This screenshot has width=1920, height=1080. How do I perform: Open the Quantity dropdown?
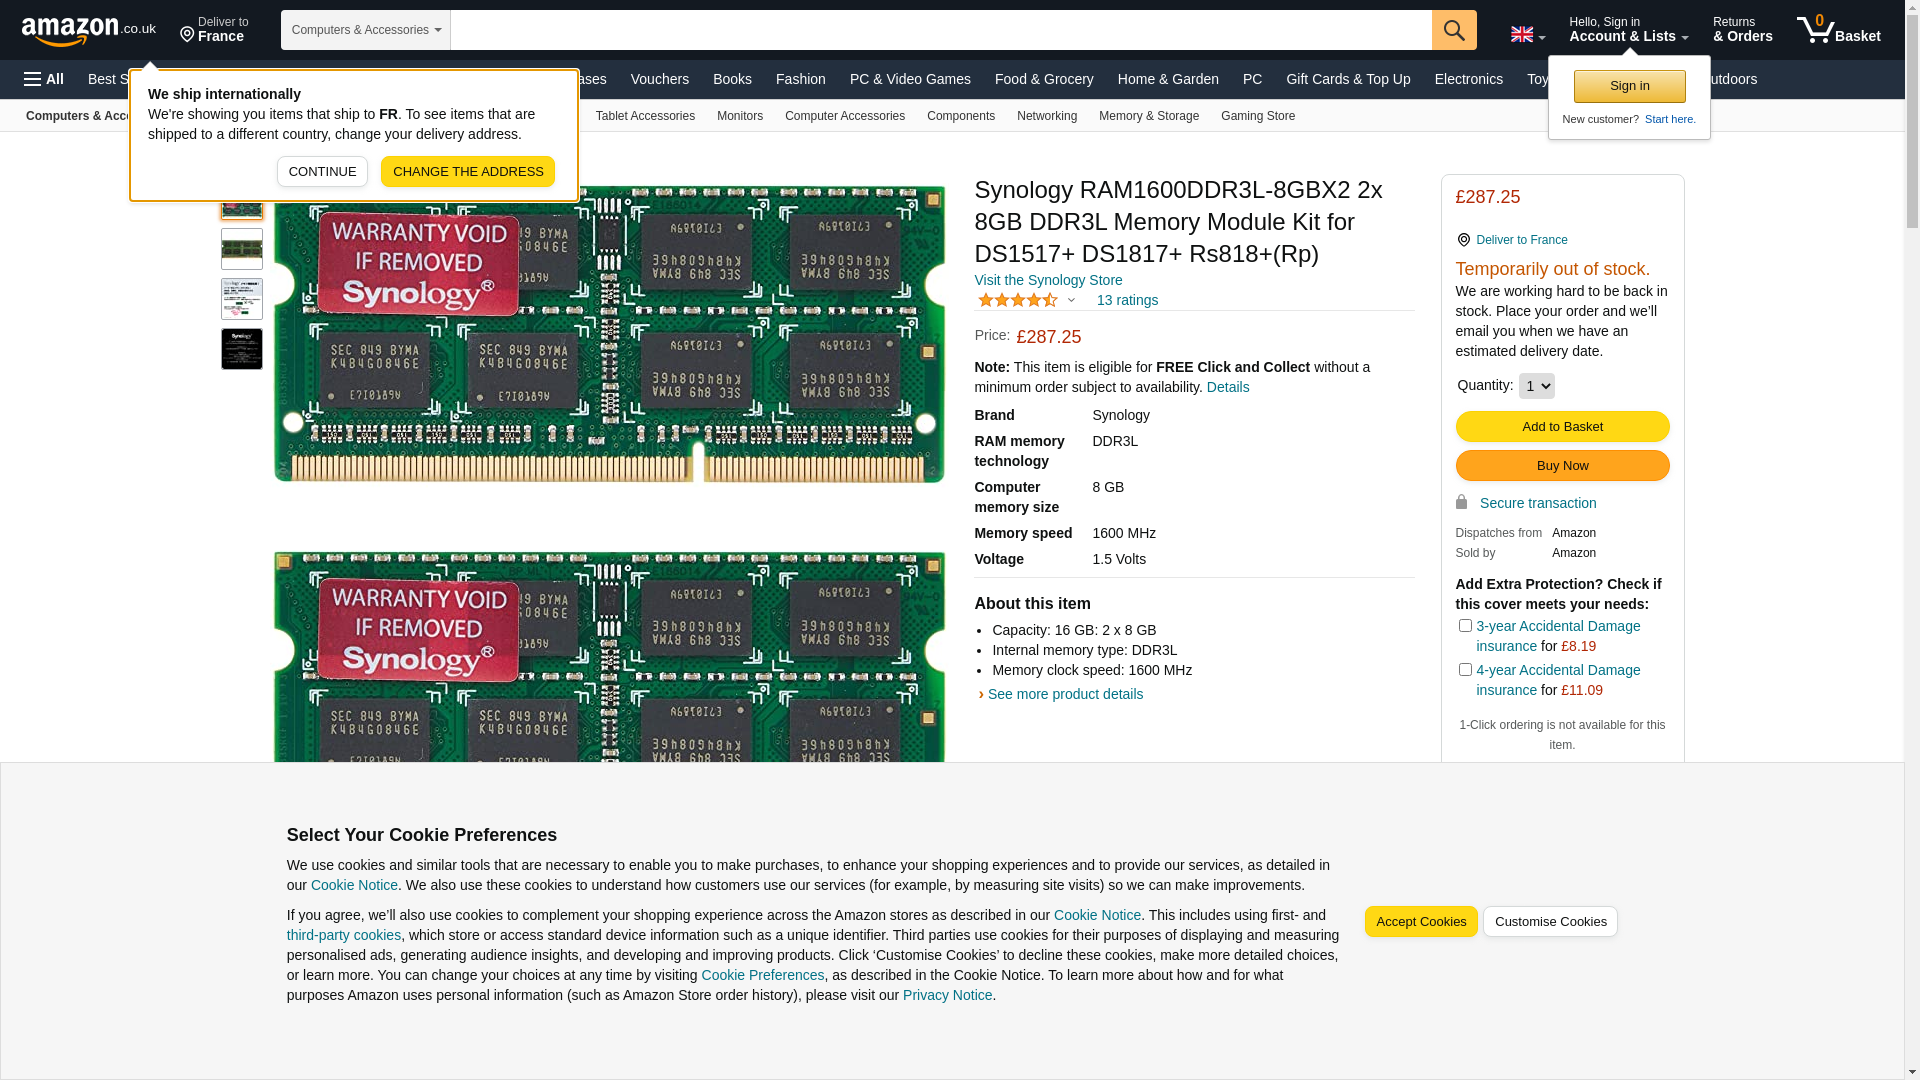[x=1536, y=386]
